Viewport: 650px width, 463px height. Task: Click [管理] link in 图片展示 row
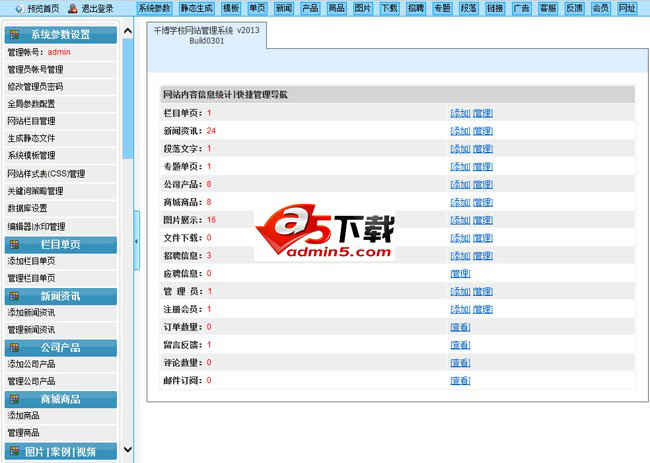tap(483, 220)
